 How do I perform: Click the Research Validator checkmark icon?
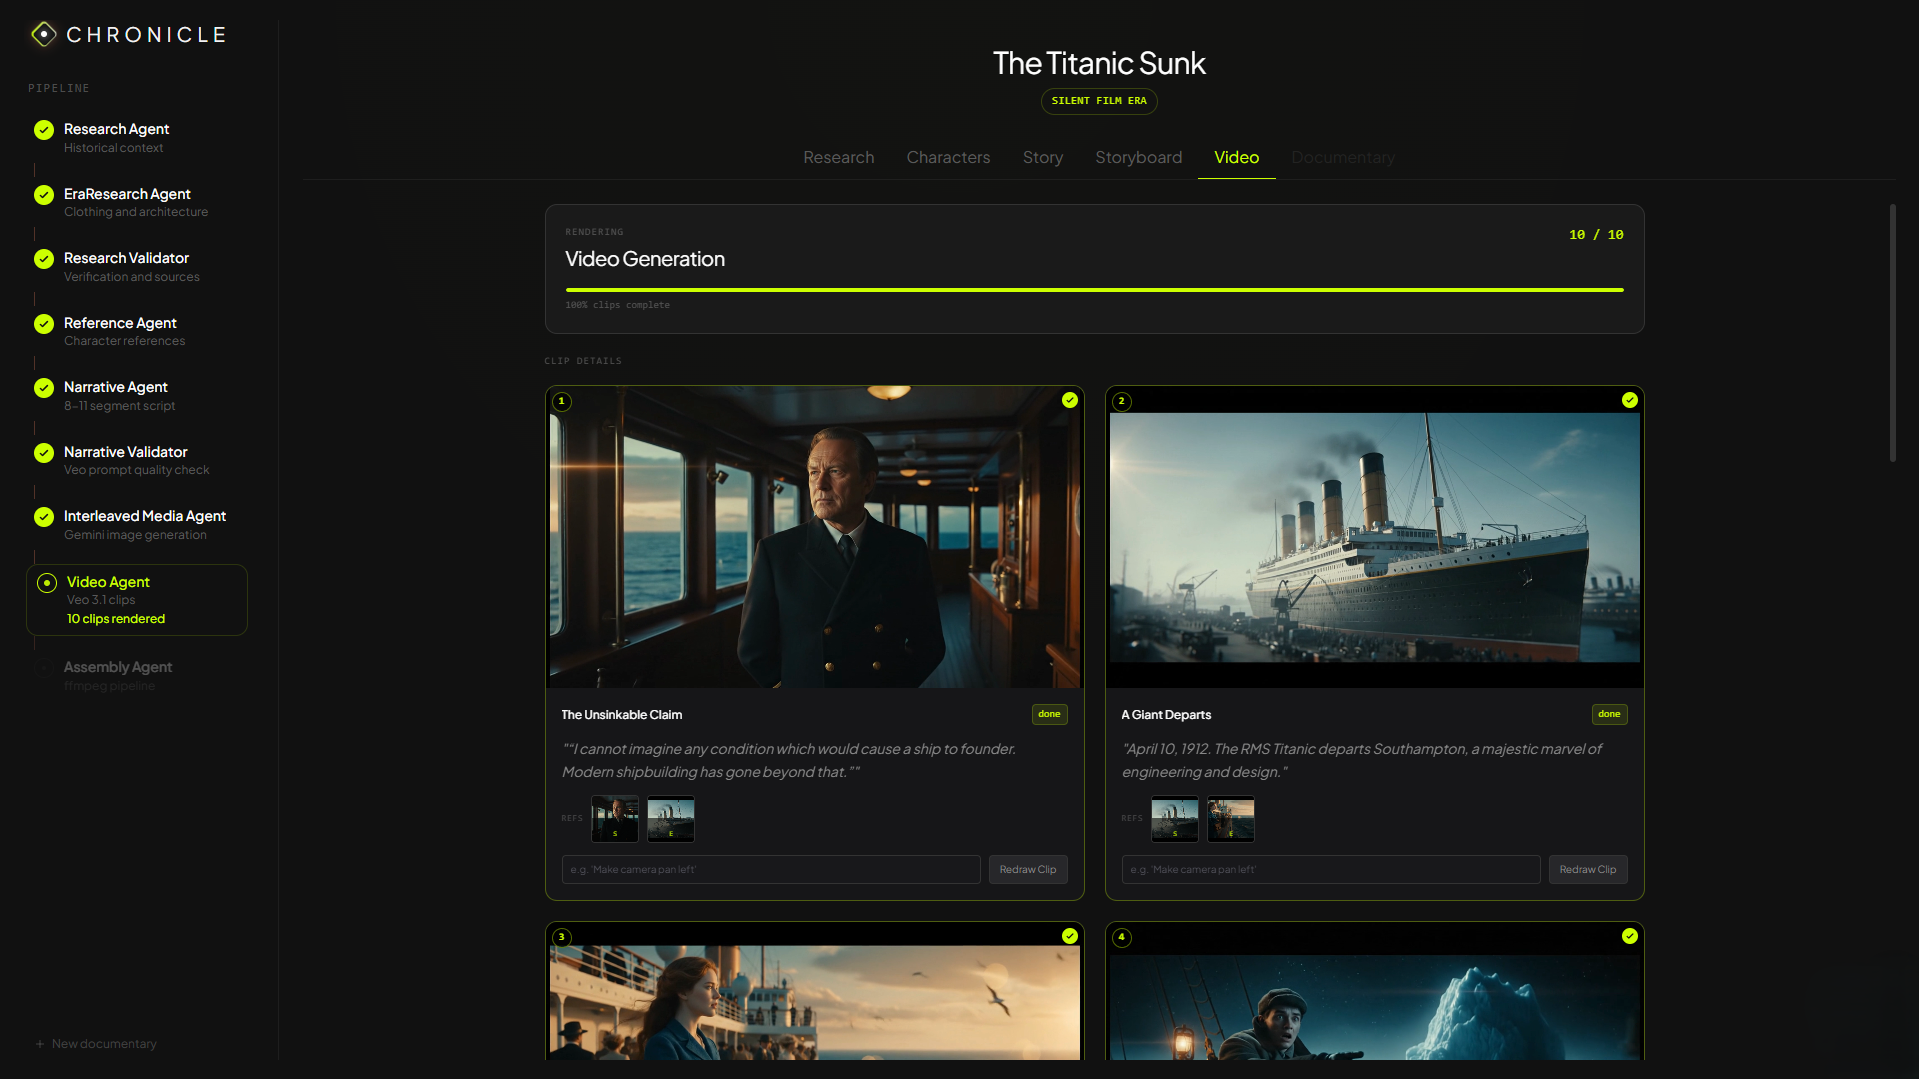tap(44, 259)
